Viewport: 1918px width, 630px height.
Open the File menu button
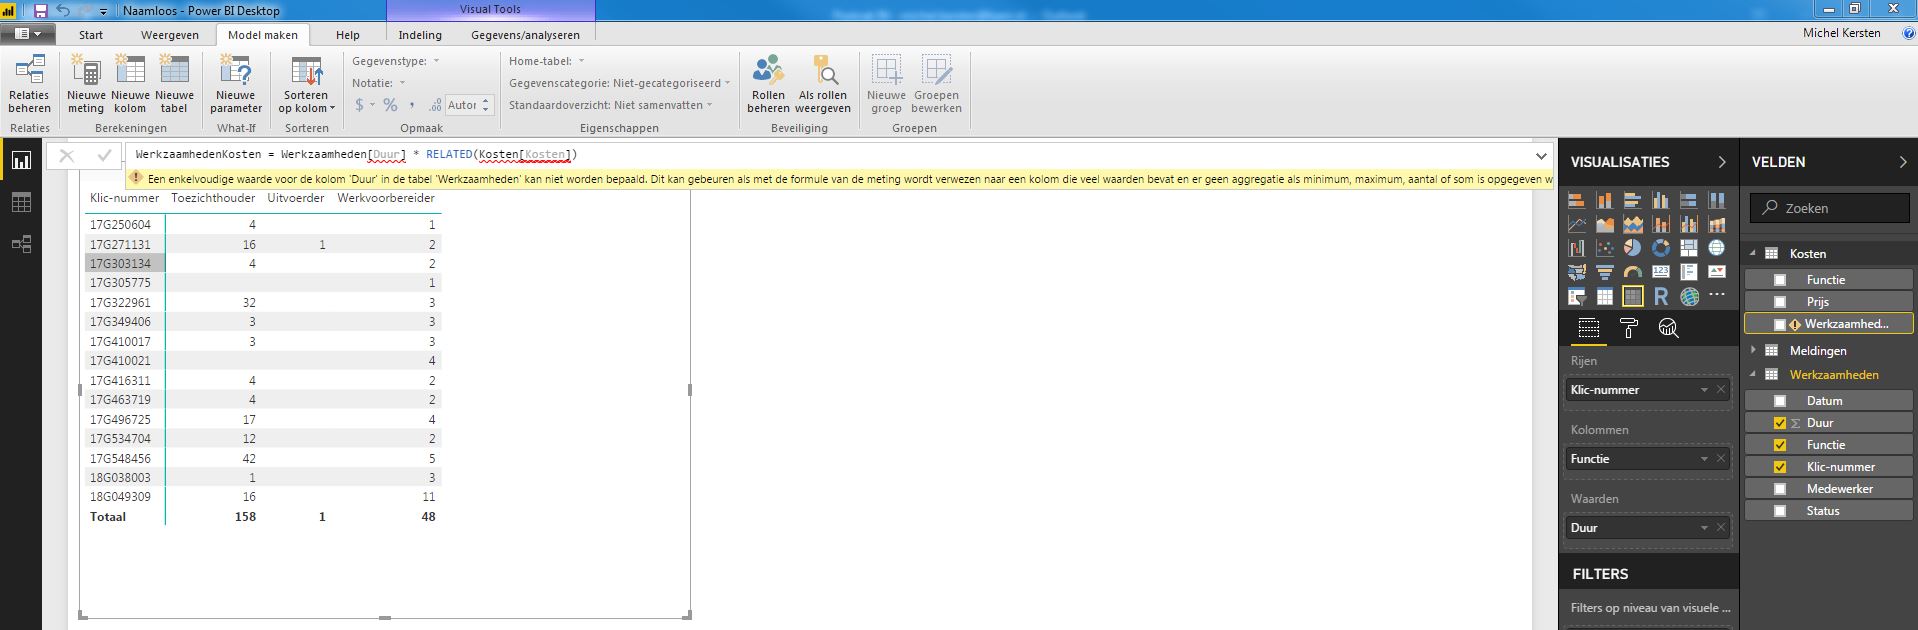pos(26,34)
